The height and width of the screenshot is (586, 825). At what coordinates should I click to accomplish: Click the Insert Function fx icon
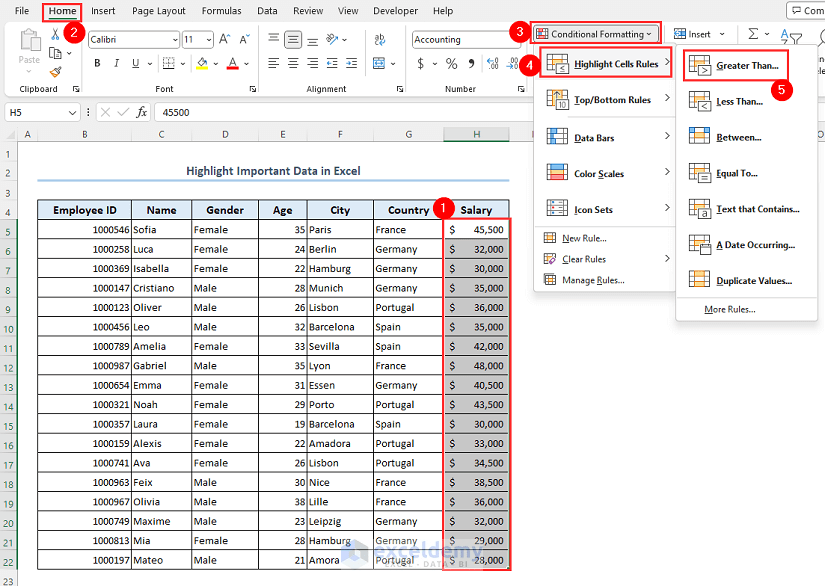[142, 112]
